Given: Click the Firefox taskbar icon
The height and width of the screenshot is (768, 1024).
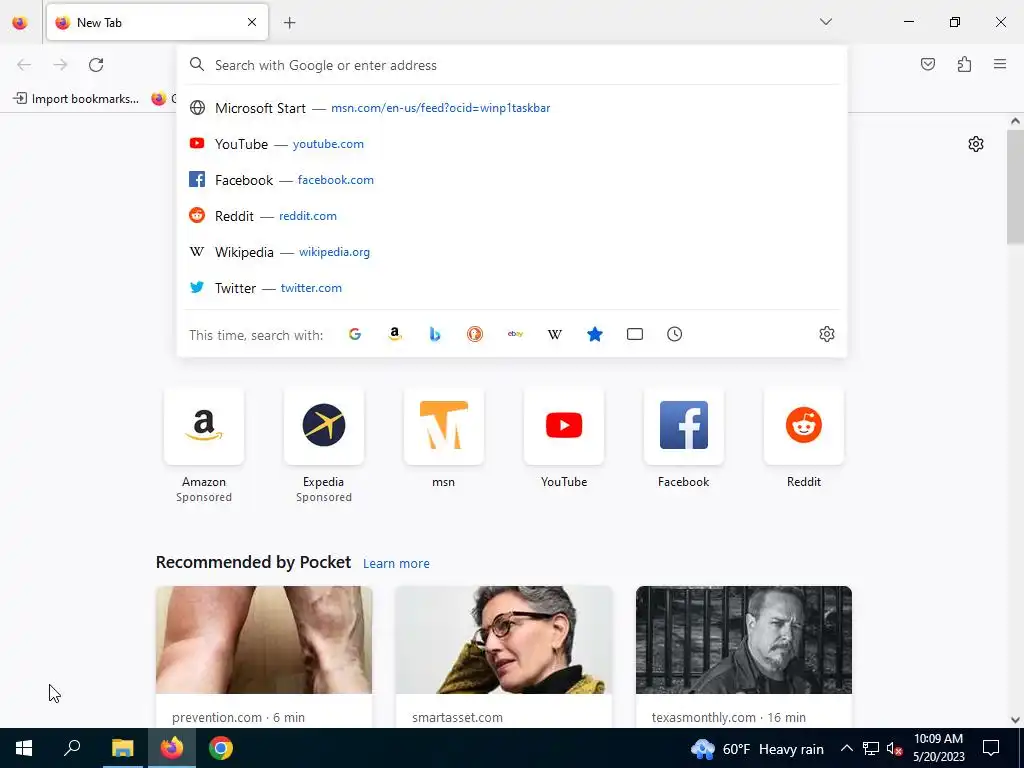Looking at the screenshot, I should pos(172,748).
